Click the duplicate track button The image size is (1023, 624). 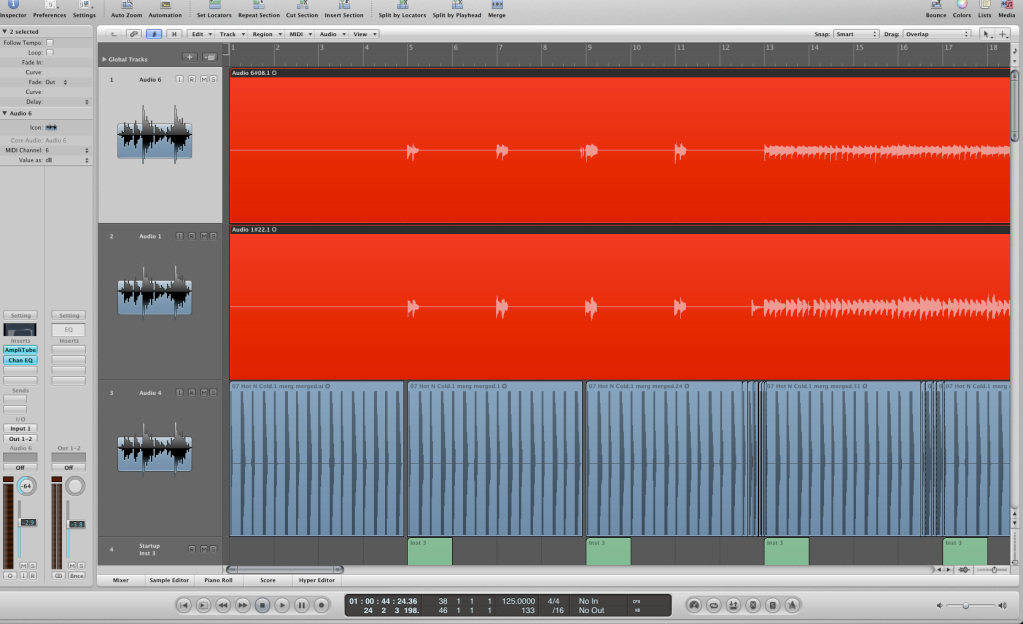pos(209,57)
